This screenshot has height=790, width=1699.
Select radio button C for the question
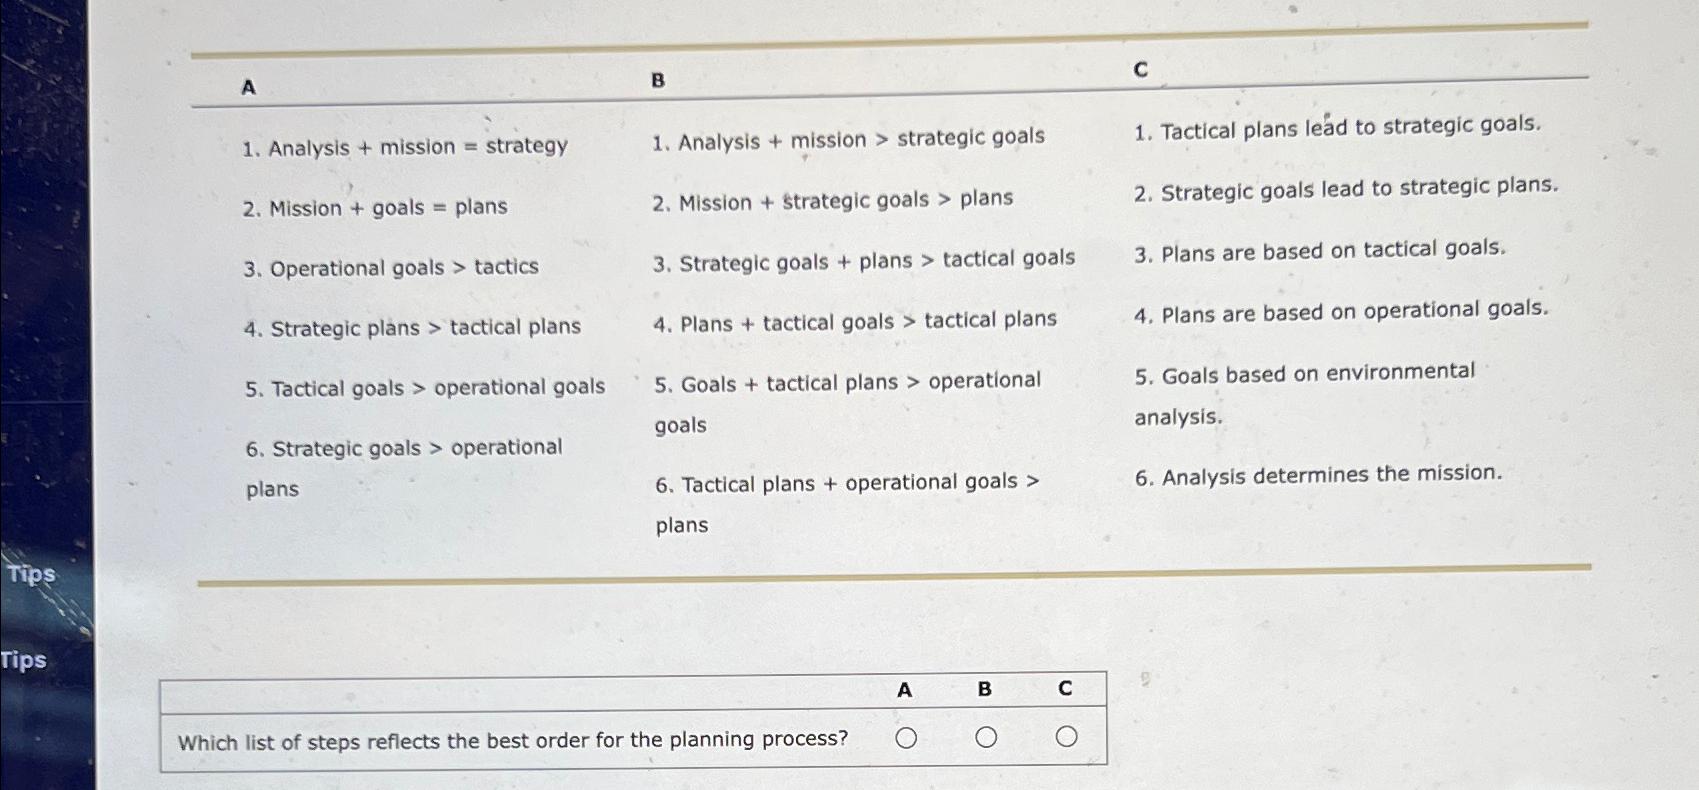pyautogui.click(x=1066, y=737)
